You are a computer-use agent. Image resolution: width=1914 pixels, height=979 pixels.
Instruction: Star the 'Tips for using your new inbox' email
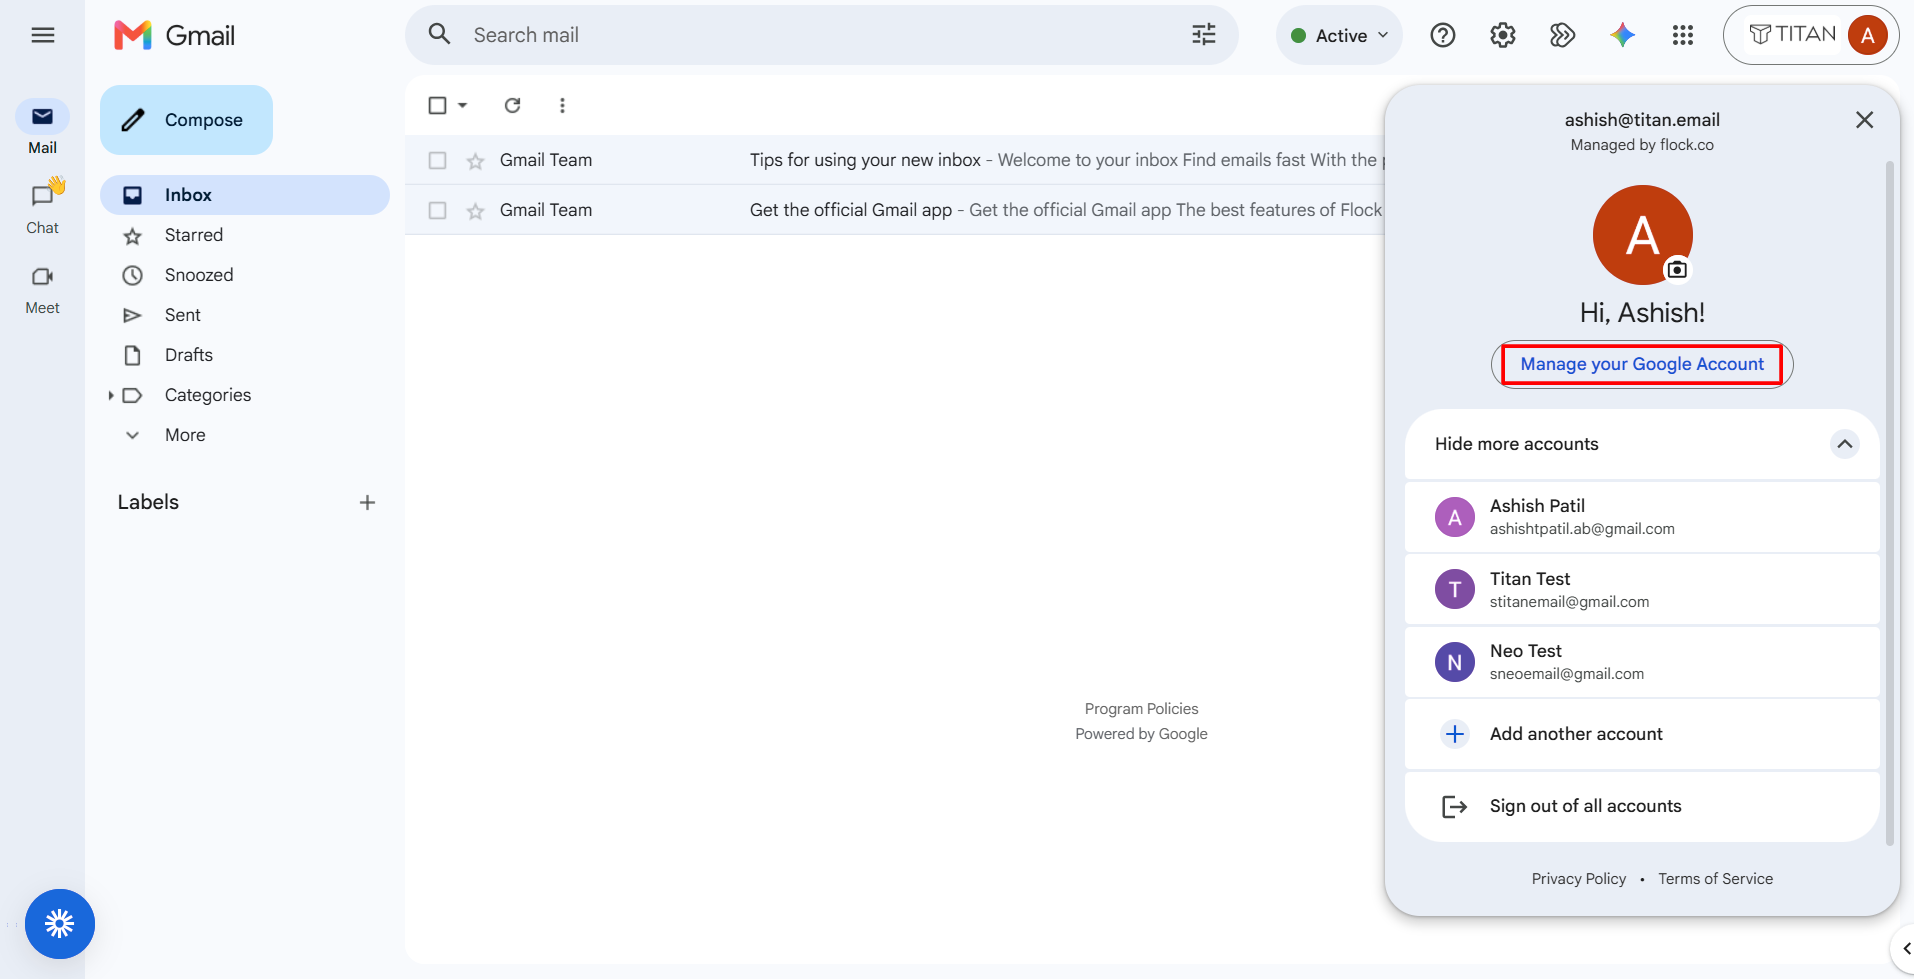tap(475, 161)
